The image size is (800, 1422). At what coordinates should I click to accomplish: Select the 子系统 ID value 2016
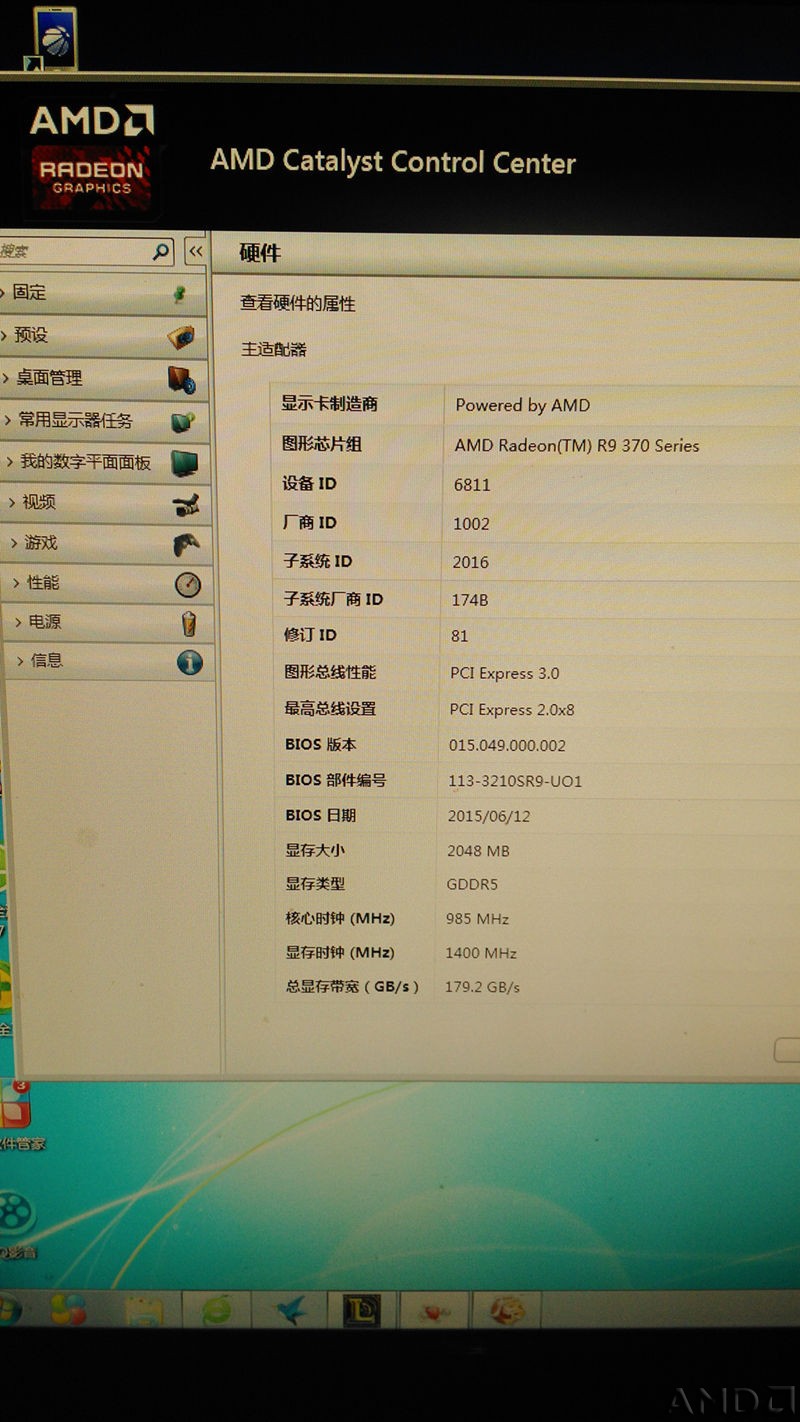pyautogui.click(x=470, y=562)
